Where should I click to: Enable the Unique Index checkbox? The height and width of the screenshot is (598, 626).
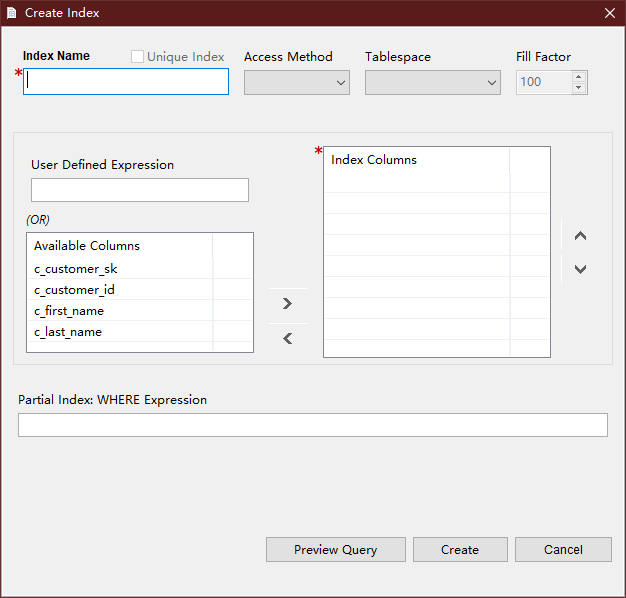click(137, 57)
